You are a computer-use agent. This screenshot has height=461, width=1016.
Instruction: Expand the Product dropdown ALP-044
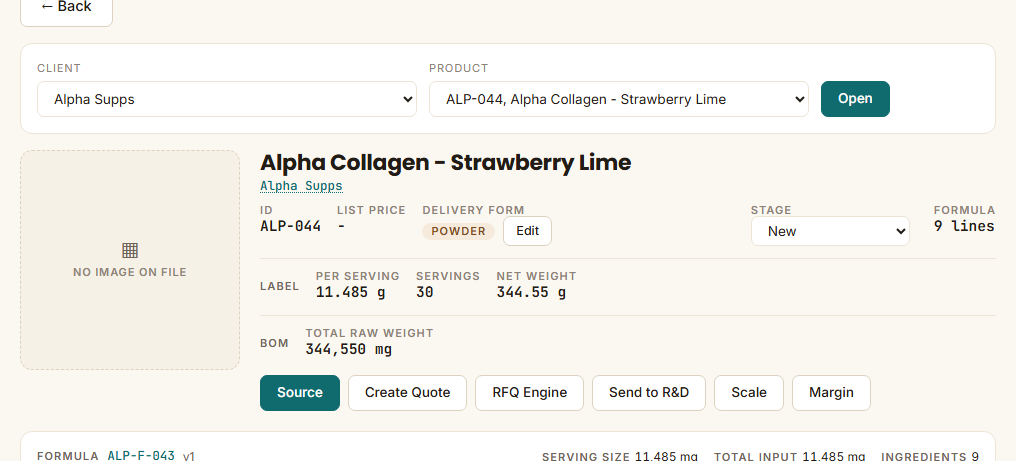(619, 99)
